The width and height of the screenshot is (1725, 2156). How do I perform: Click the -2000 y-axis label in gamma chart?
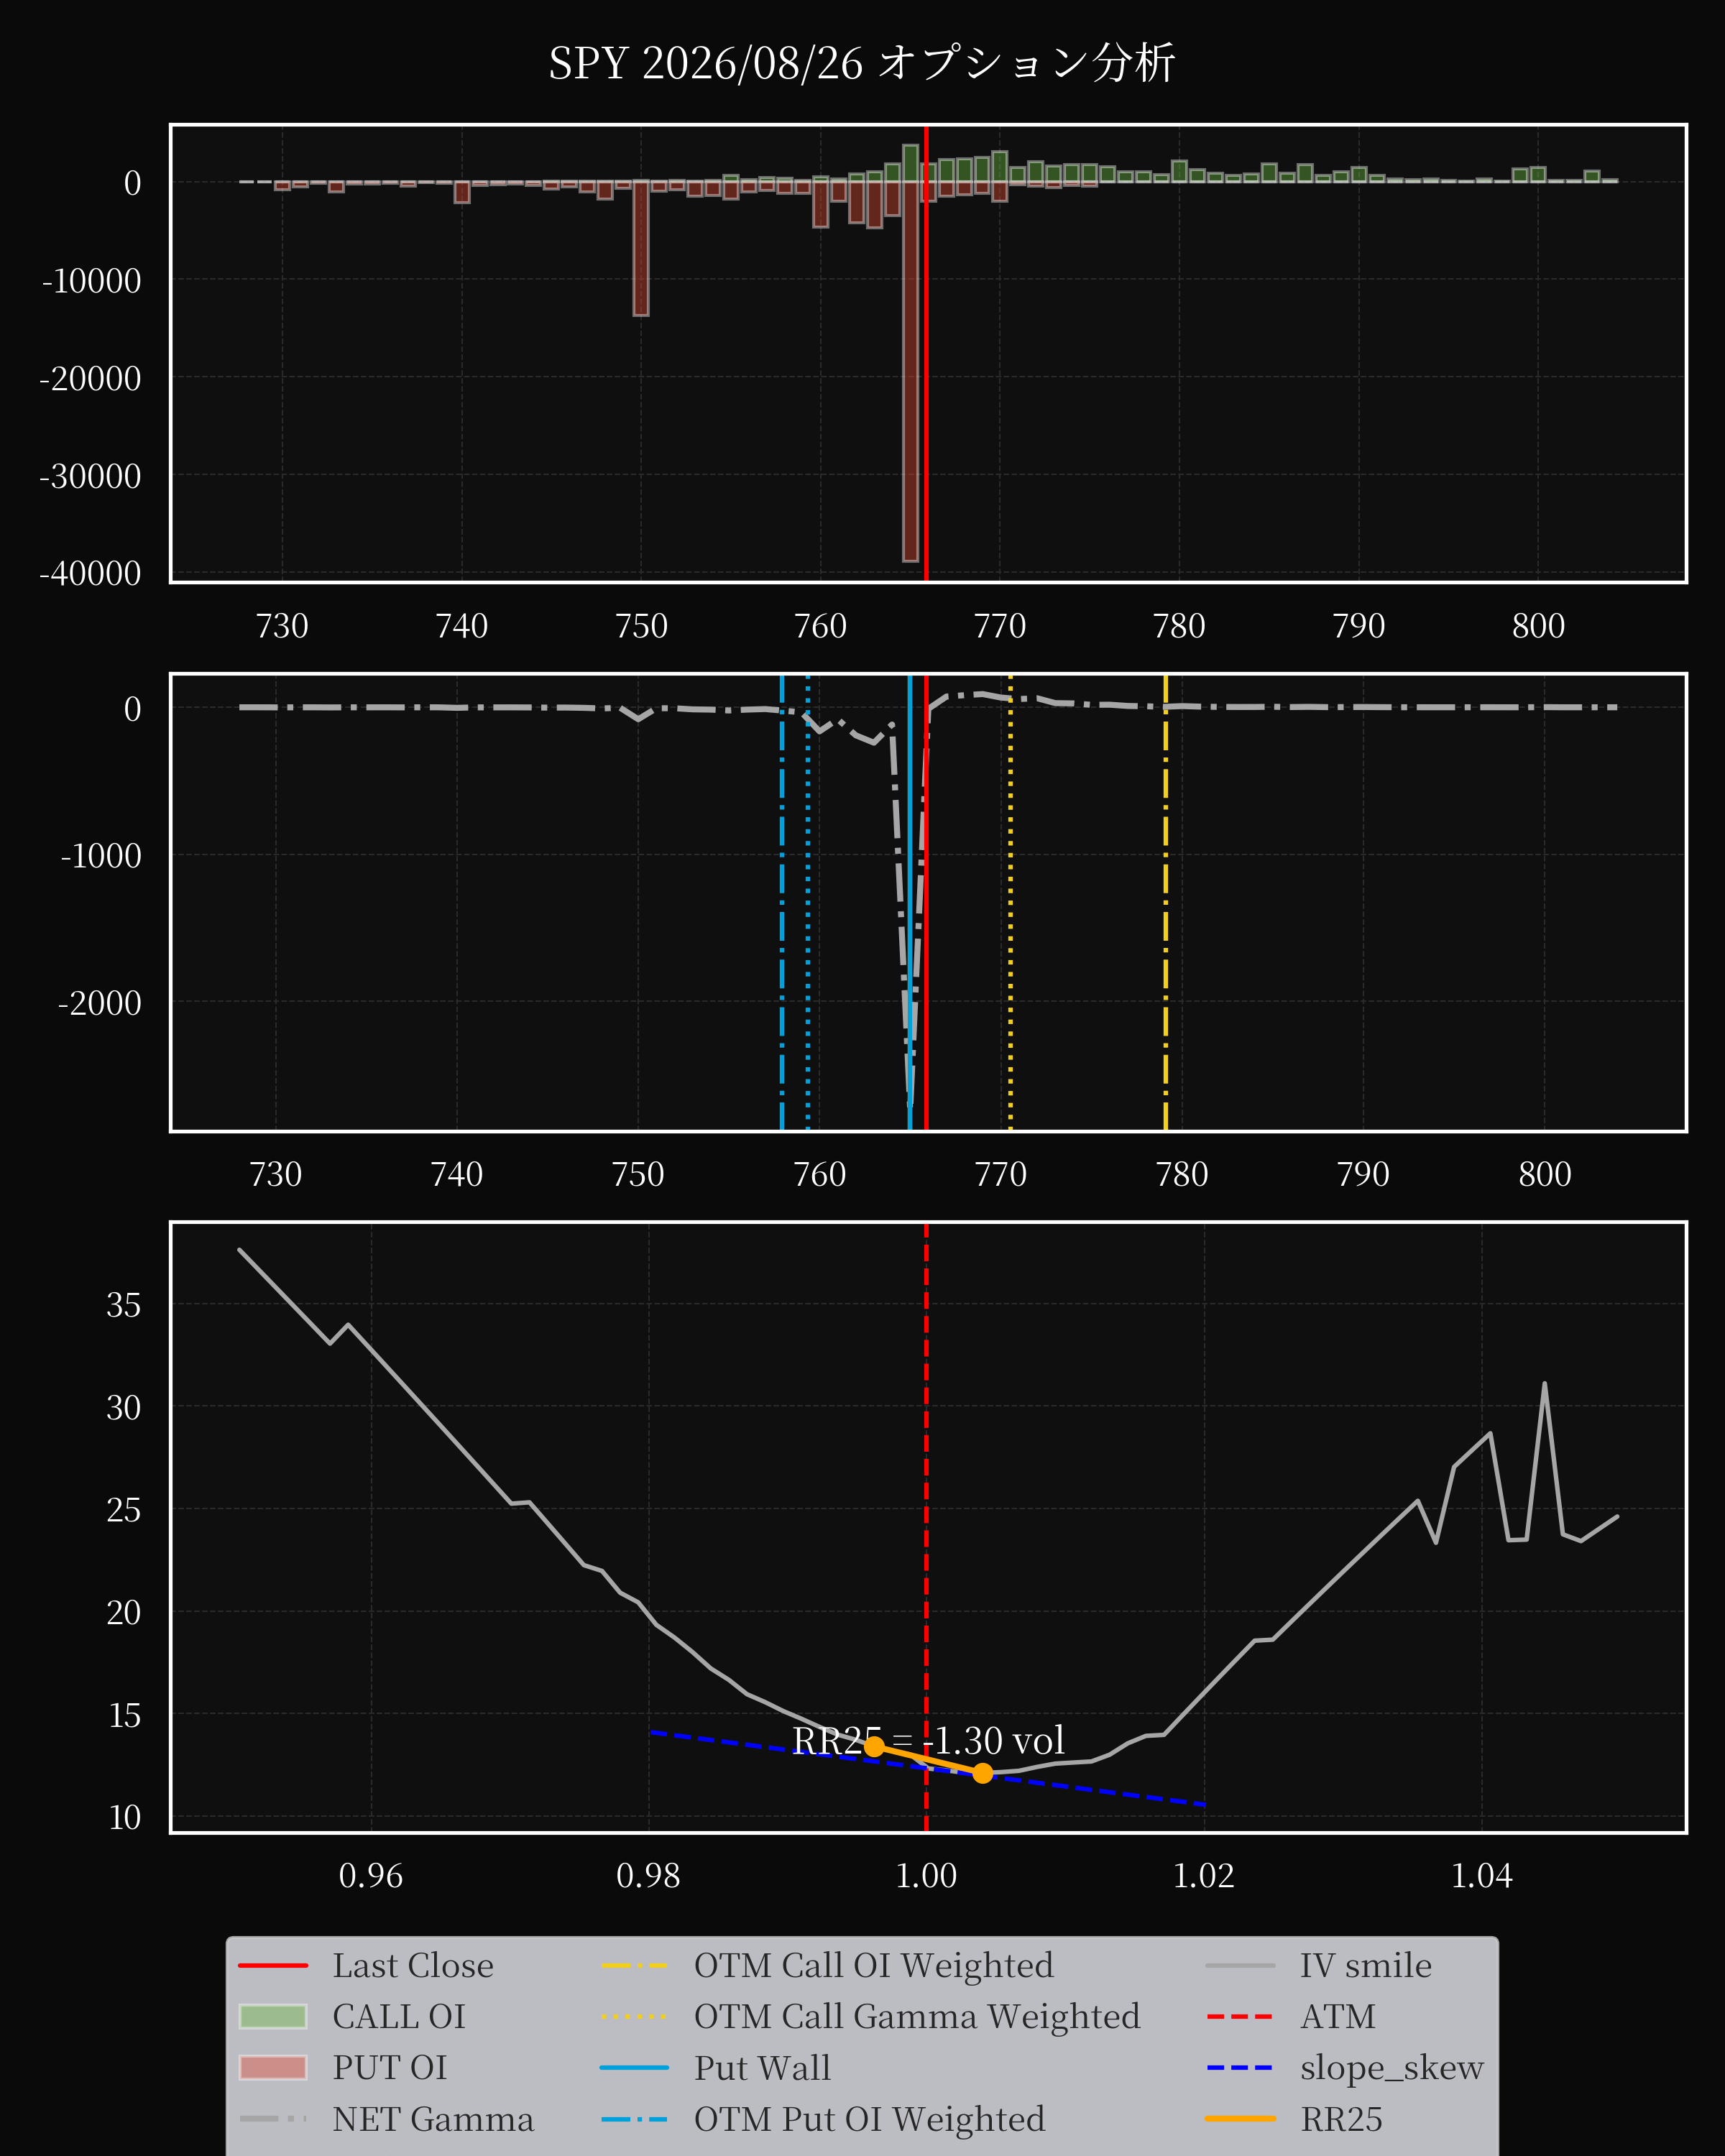tap(99, 1003)
